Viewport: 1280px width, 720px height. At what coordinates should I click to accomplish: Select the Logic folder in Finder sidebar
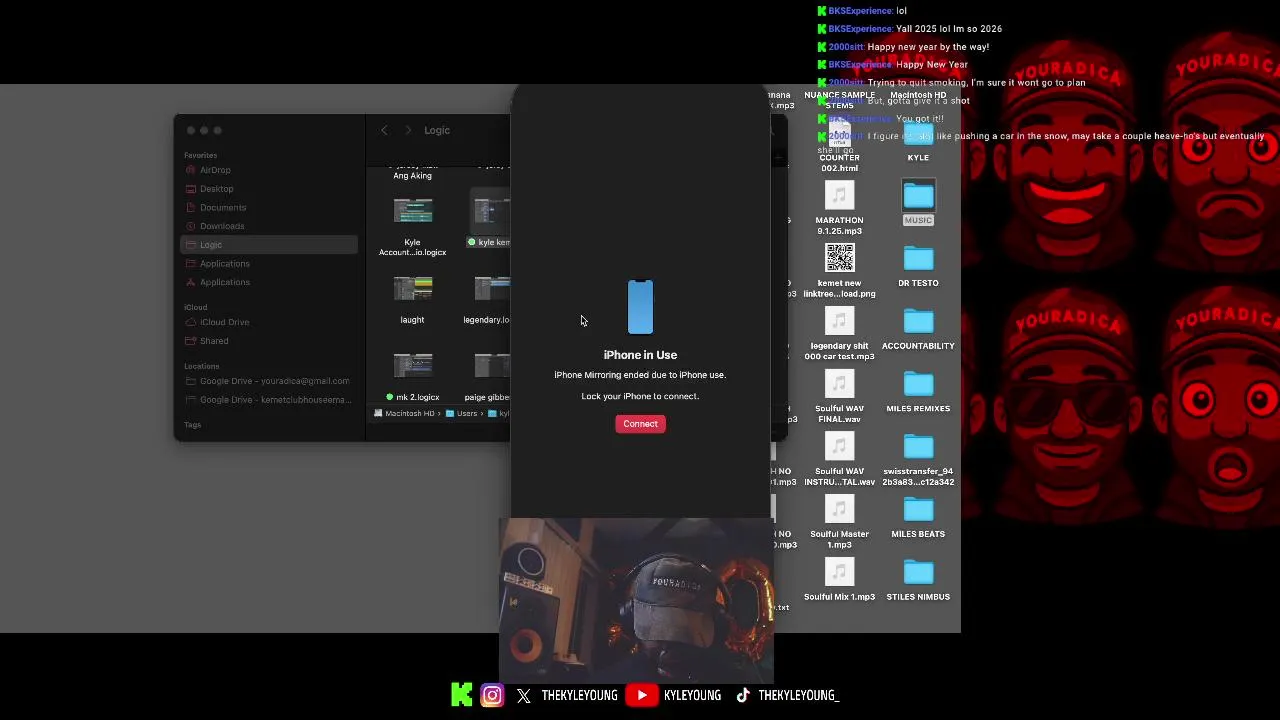[x=268, y=245]
